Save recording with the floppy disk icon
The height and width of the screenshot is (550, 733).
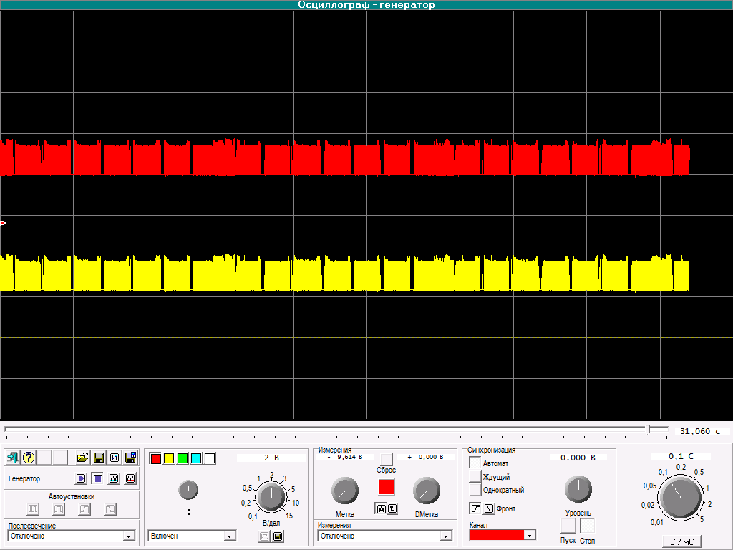[x=99, y=457]
